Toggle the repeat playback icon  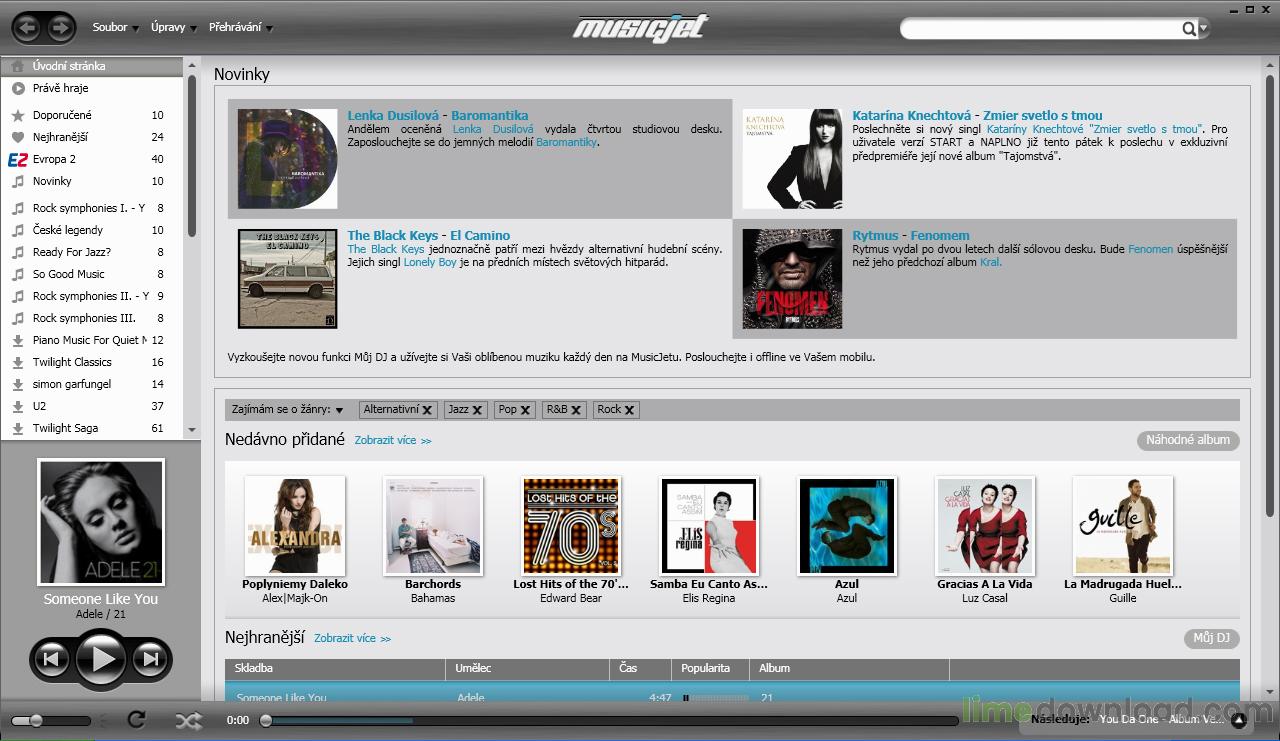point(137,720)
